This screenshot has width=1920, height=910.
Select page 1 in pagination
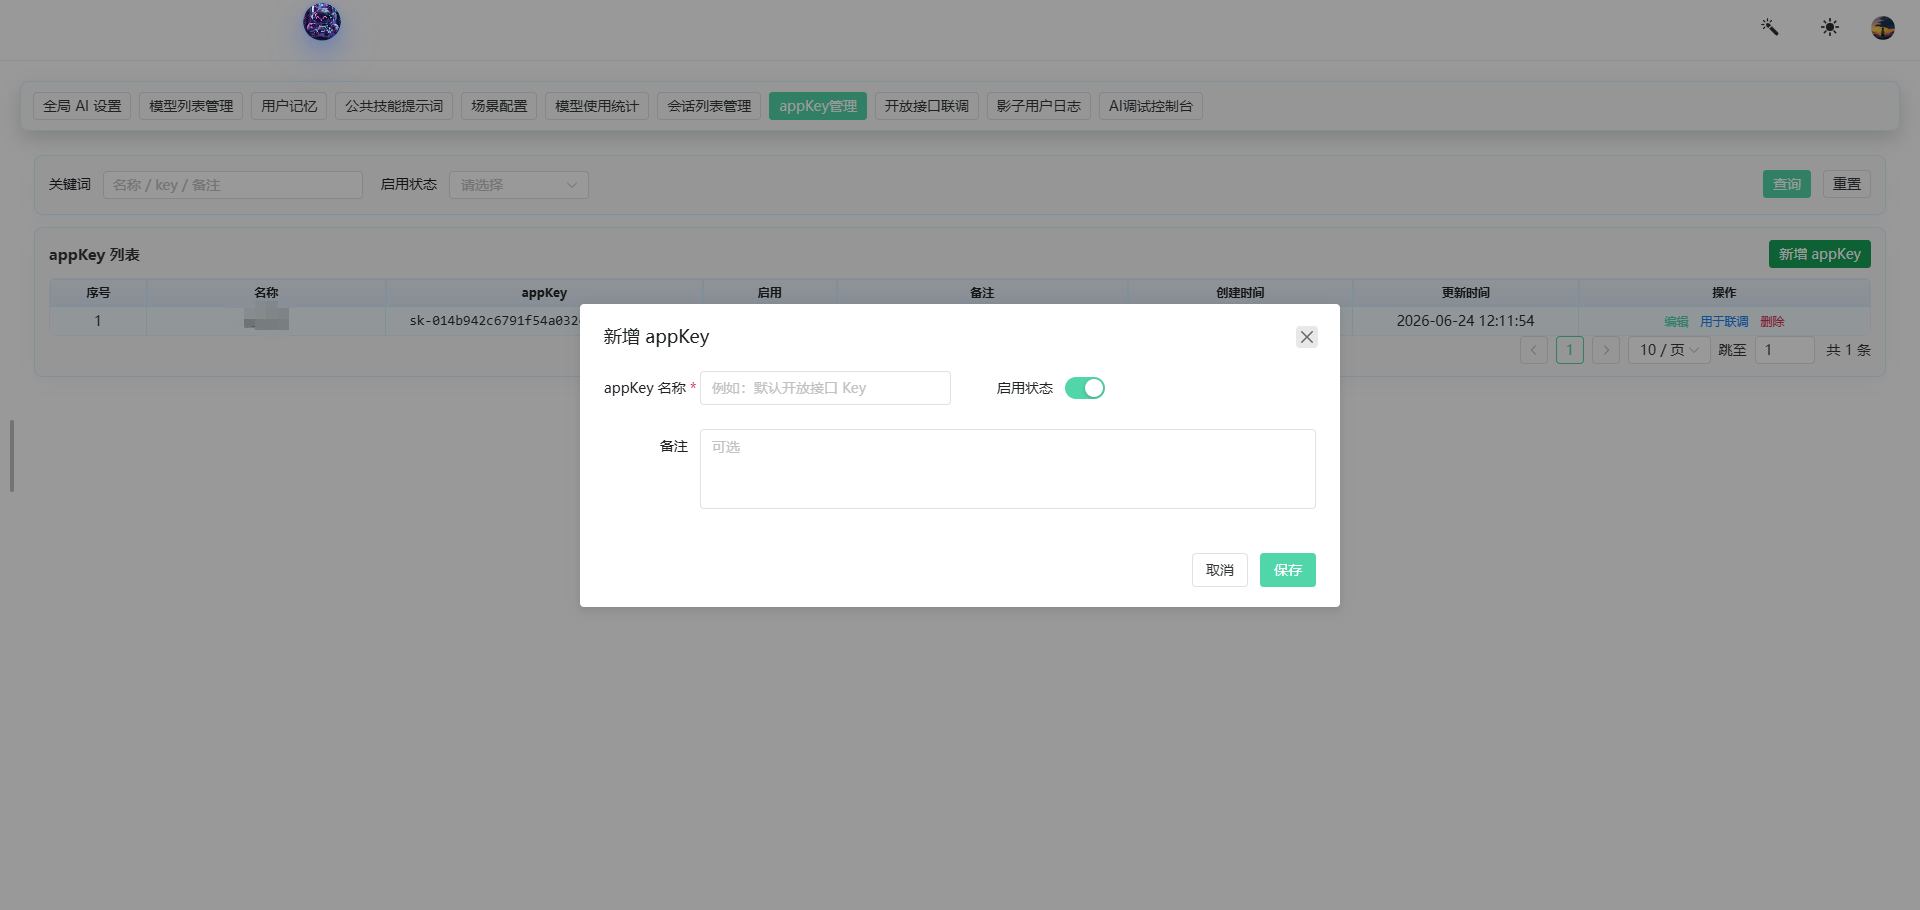pos(1570,350)
